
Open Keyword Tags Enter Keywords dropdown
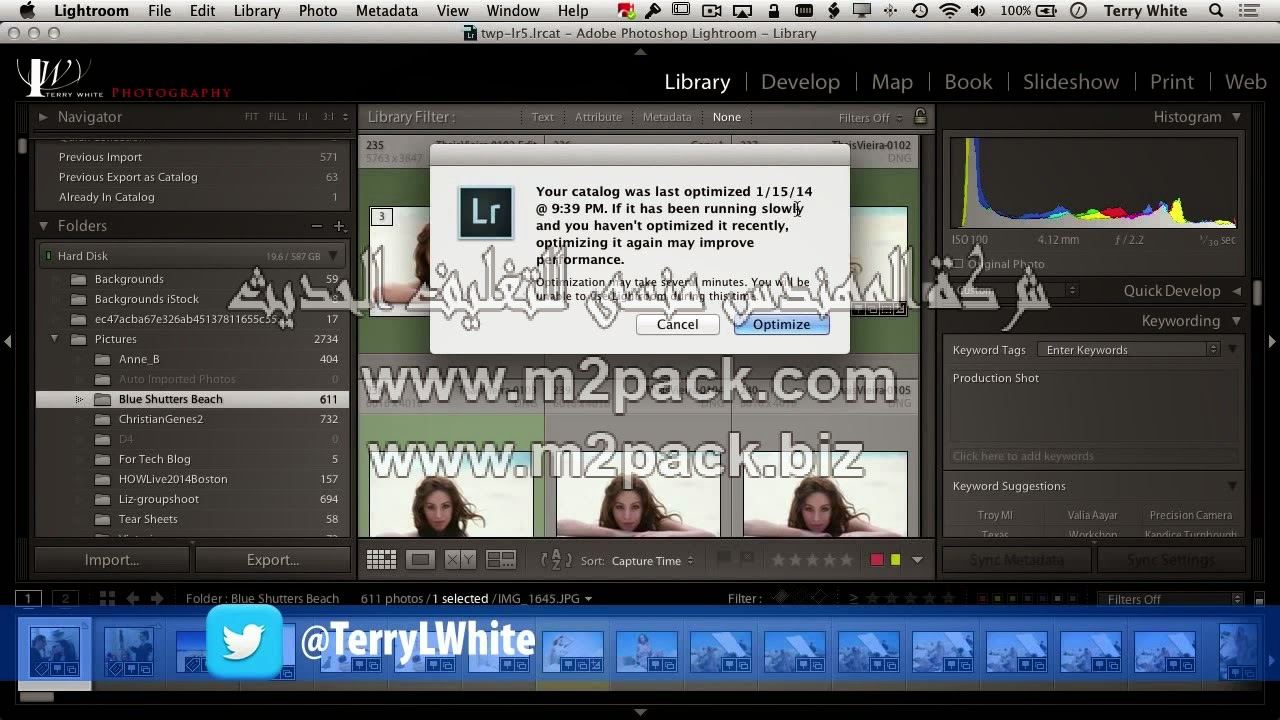pos(1128,350)
